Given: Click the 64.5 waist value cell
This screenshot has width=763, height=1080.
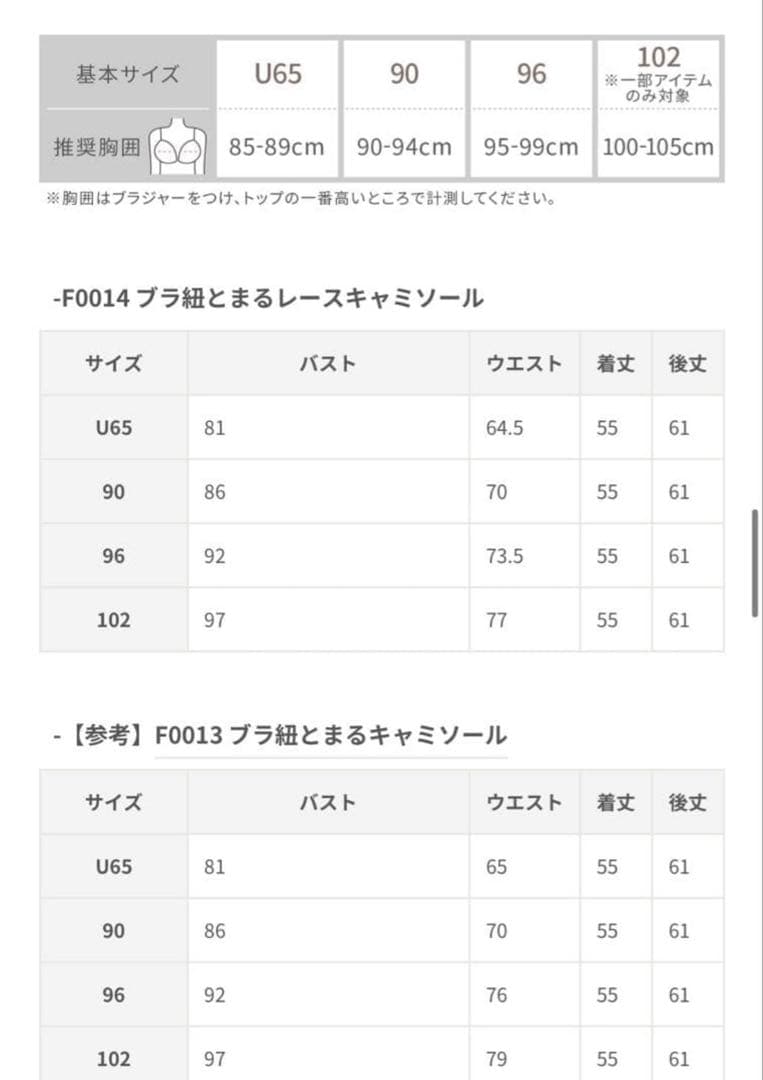Looking at the screenshot, I should 505,428.
